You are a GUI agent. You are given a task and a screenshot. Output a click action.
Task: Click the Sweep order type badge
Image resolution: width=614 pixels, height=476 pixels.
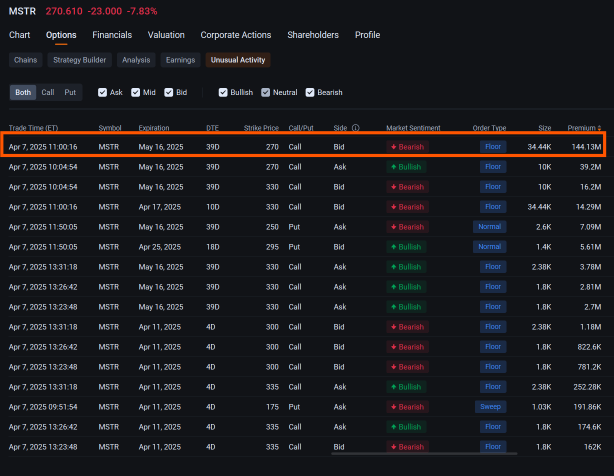[x=491, y=407]
